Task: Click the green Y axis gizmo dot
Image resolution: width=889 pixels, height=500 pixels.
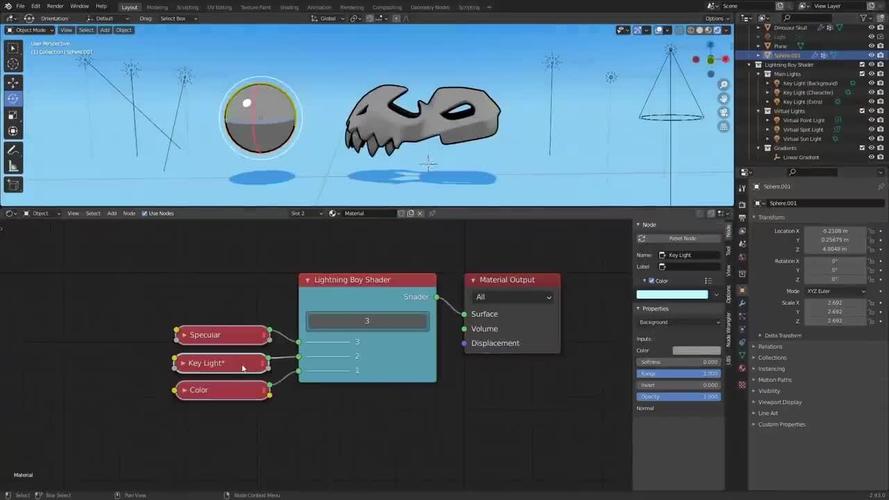Action: click(x=710, y=60)
